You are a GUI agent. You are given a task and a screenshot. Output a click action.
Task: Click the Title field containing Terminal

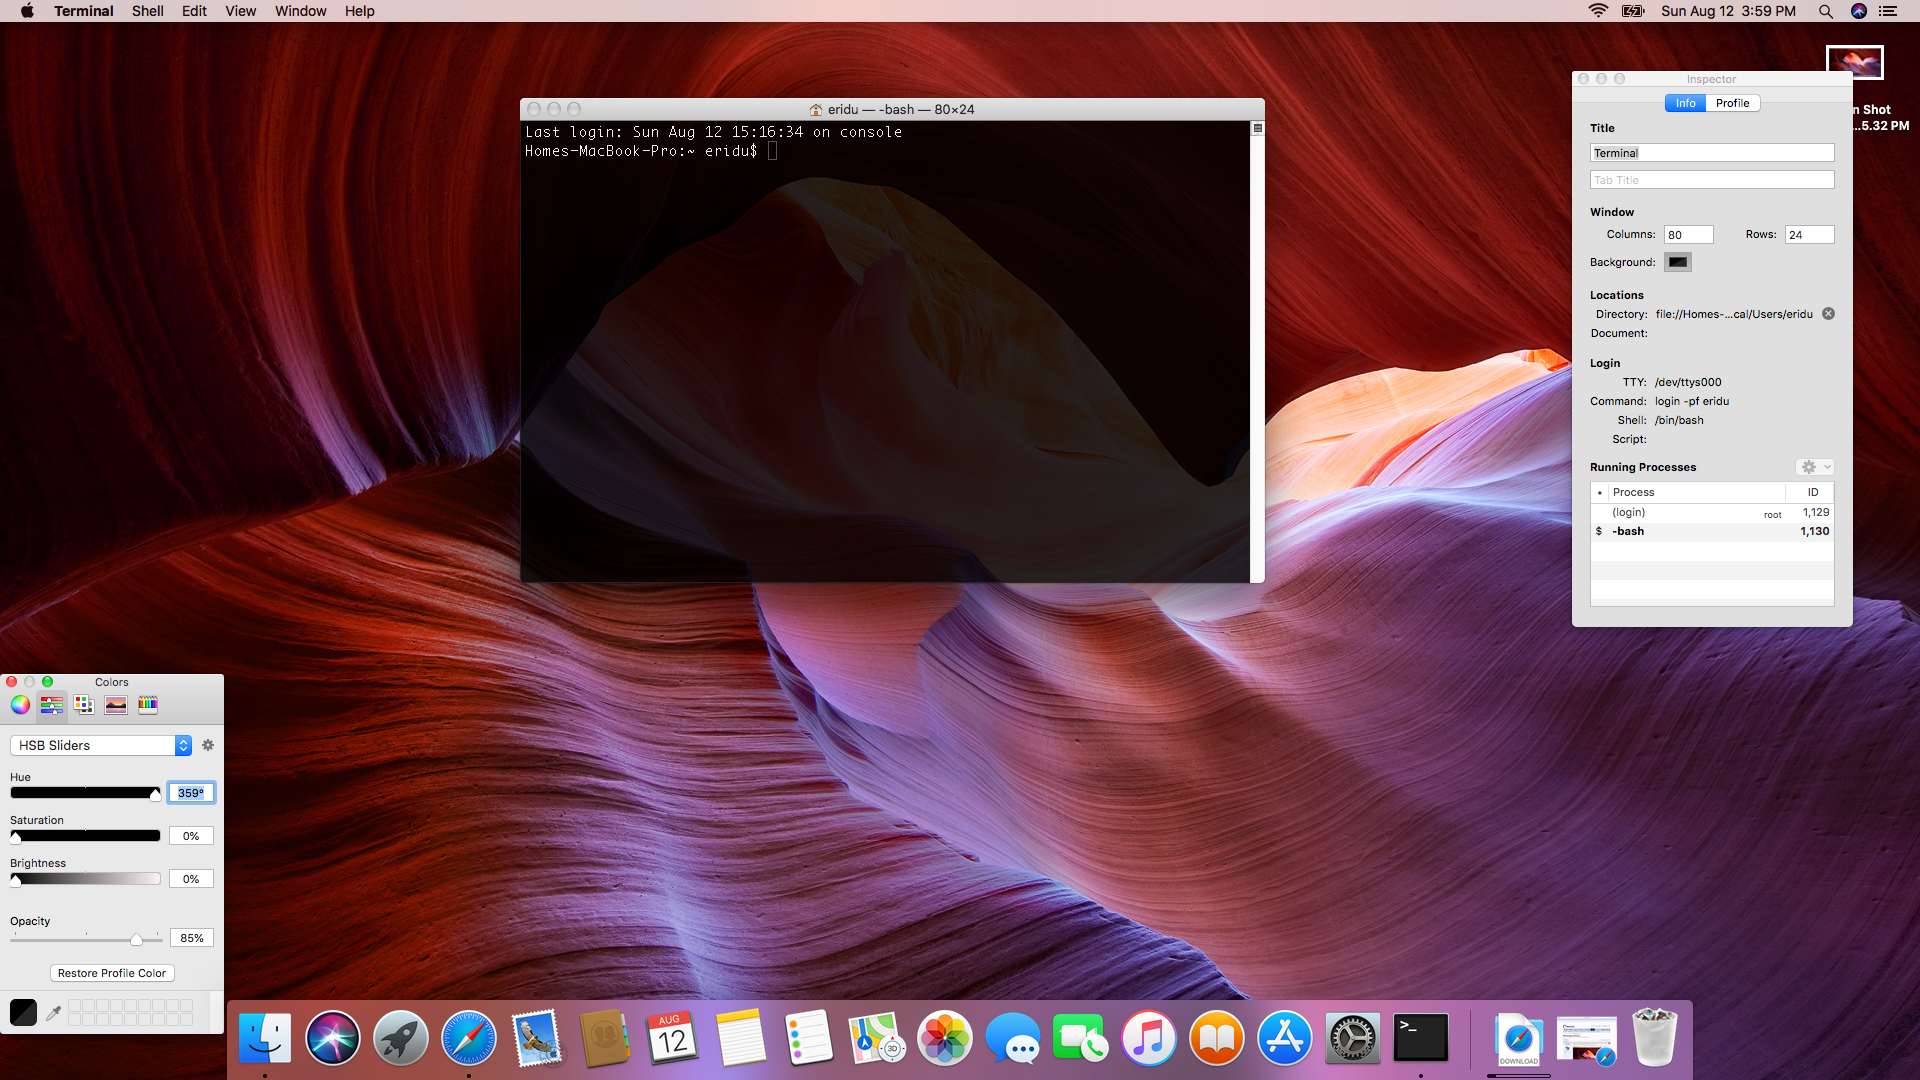[1712, 153]
